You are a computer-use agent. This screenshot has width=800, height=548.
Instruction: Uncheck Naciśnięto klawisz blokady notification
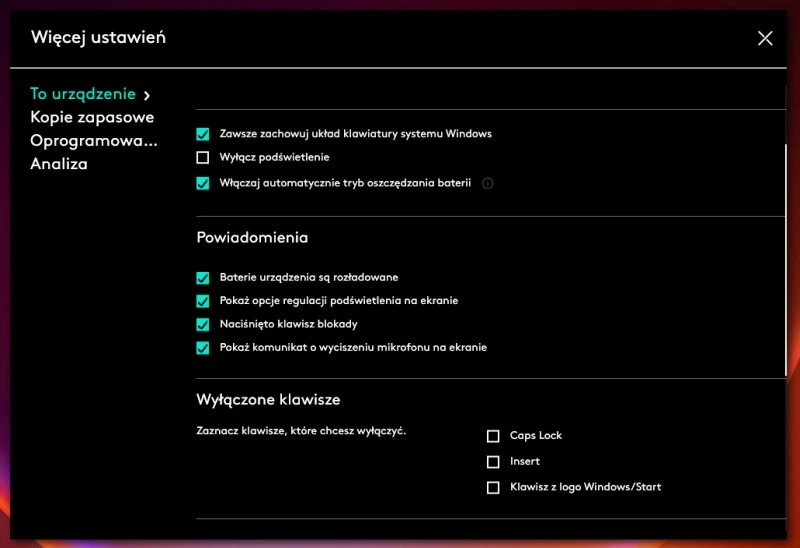pyautogui.click(x=203, y=324)
